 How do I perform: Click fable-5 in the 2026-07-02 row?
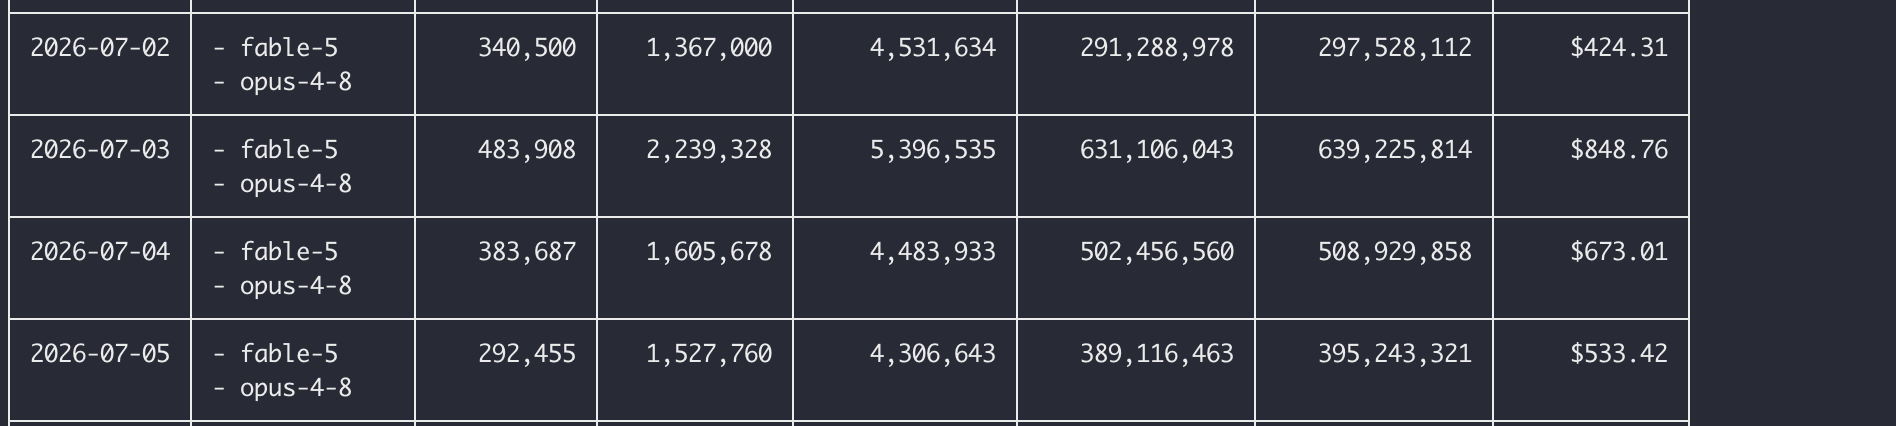(289, 48)
